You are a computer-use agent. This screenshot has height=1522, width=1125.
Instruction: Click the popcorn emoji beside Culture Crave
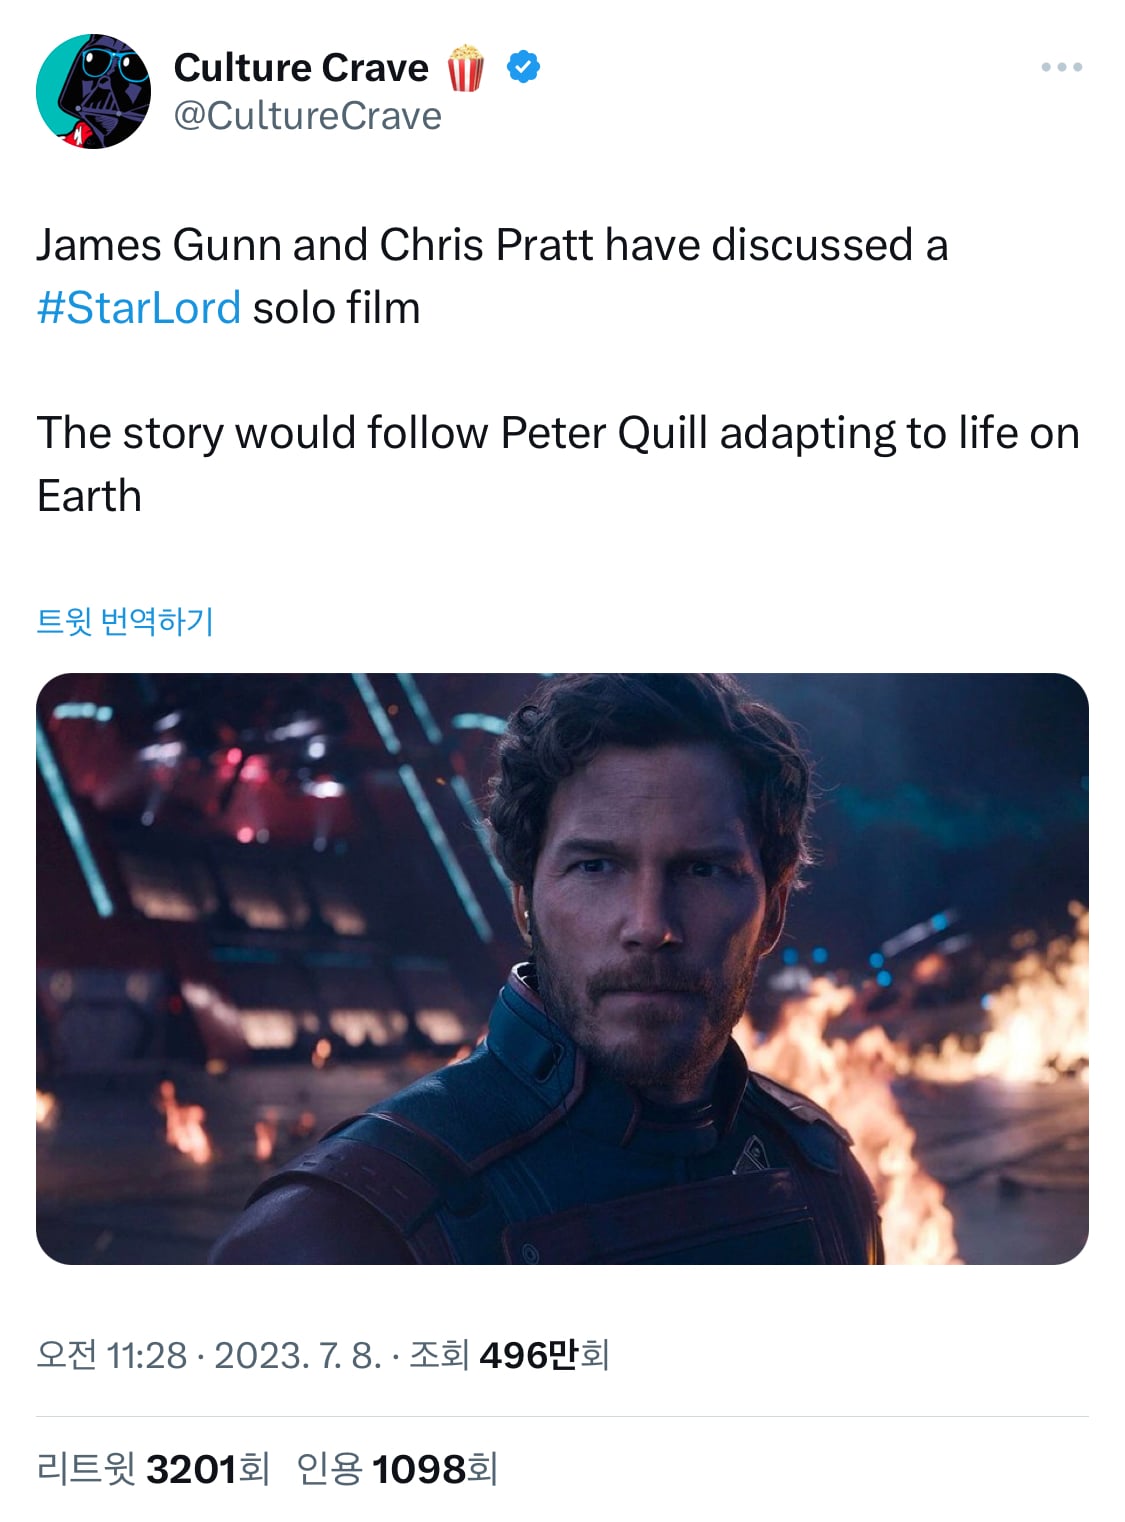[x=465, y=68]
